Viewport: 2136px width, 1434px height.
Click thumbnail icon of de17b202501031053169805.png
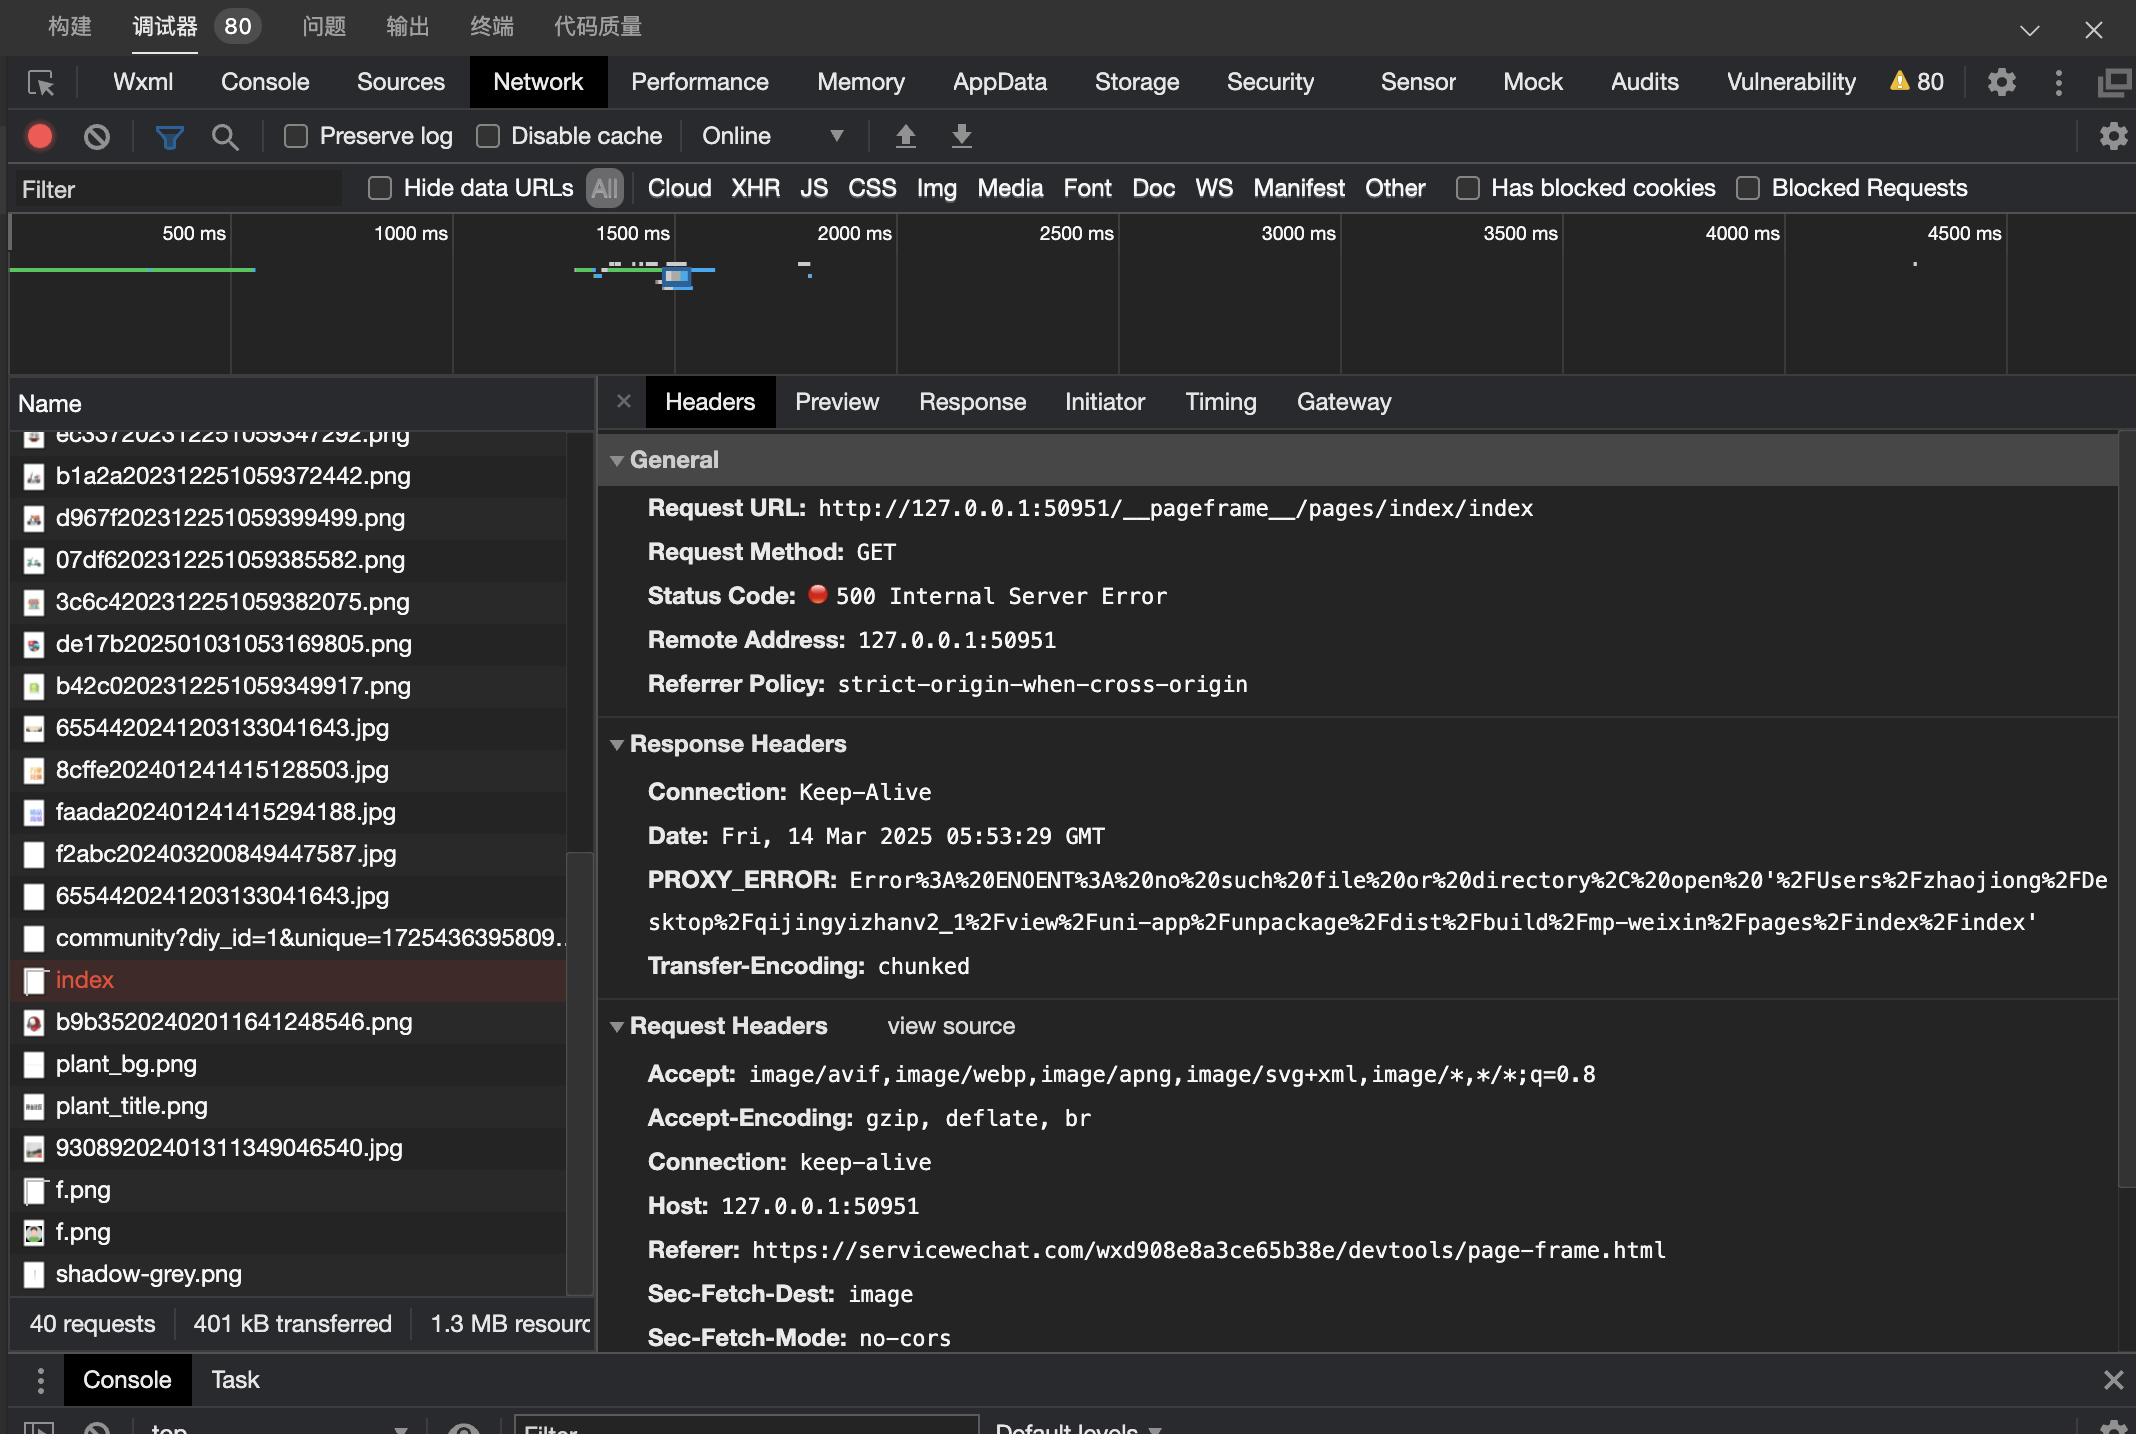(34, 645)
